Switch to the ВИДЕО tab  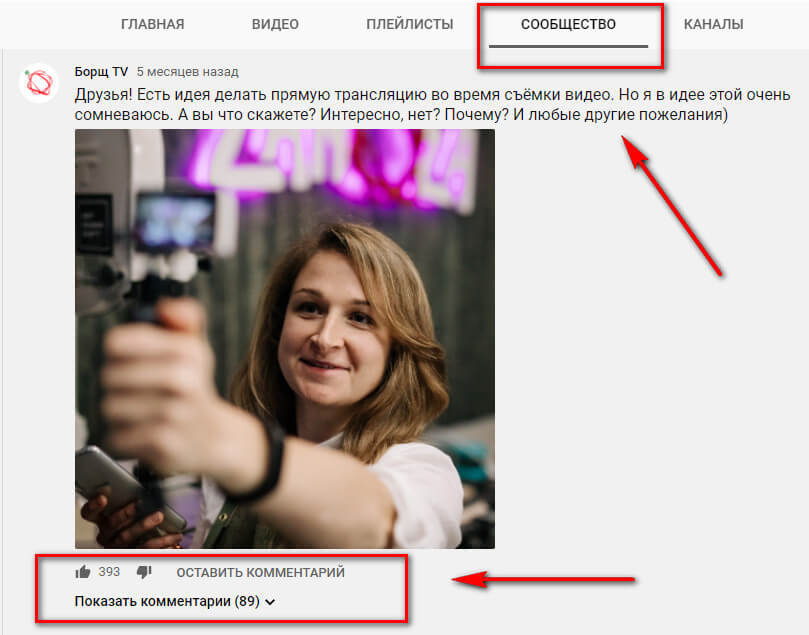(x=275, y=24)
